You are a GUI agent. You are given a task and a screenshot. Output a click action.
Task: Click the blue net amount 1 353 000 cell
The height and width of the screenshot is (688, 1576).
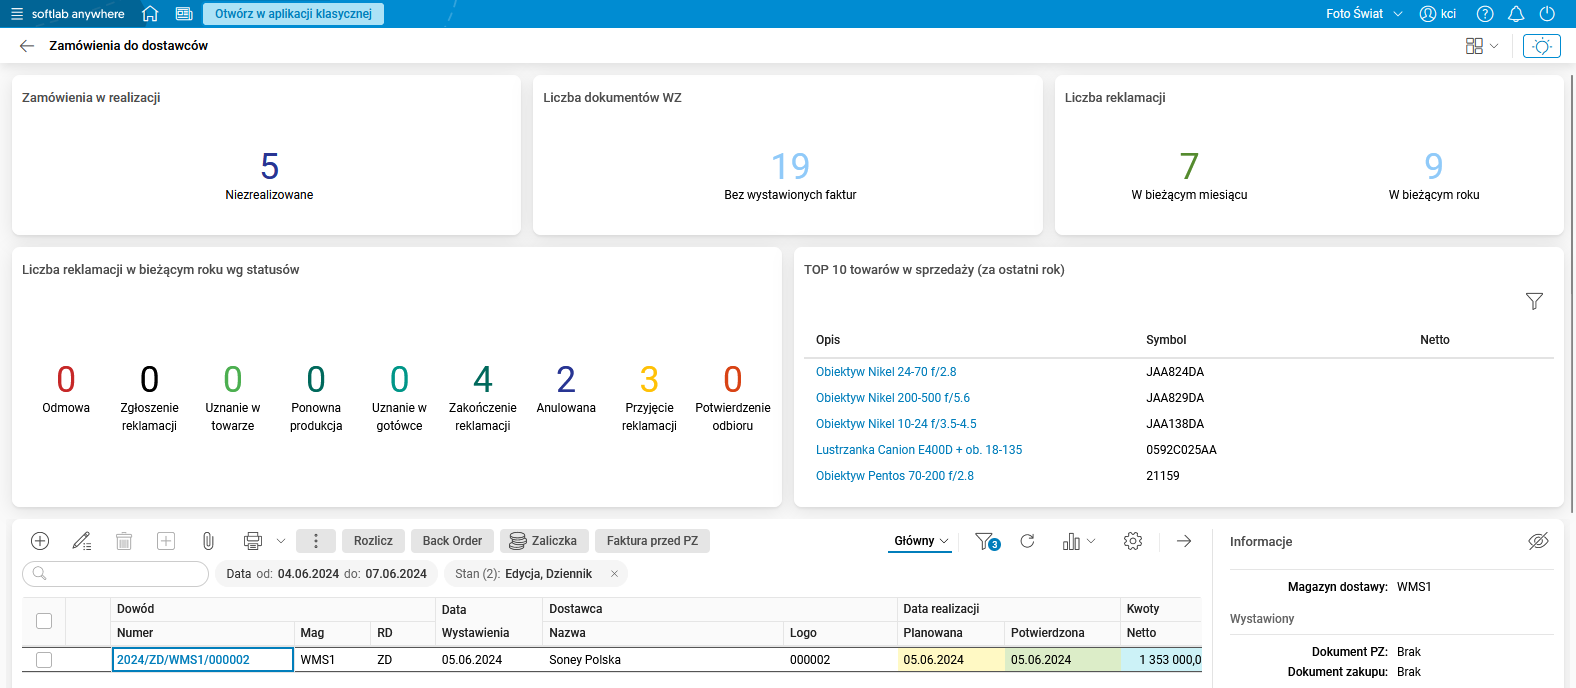click(x=1161, y=660)
